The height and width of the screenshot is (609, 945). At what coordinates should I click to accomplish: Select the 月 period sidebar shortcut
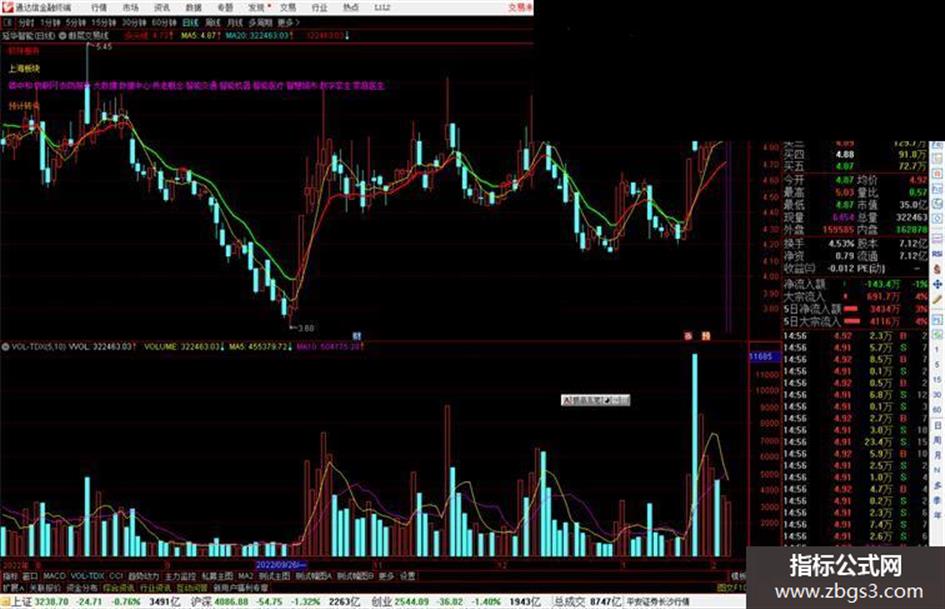click(x=937, y=456)
